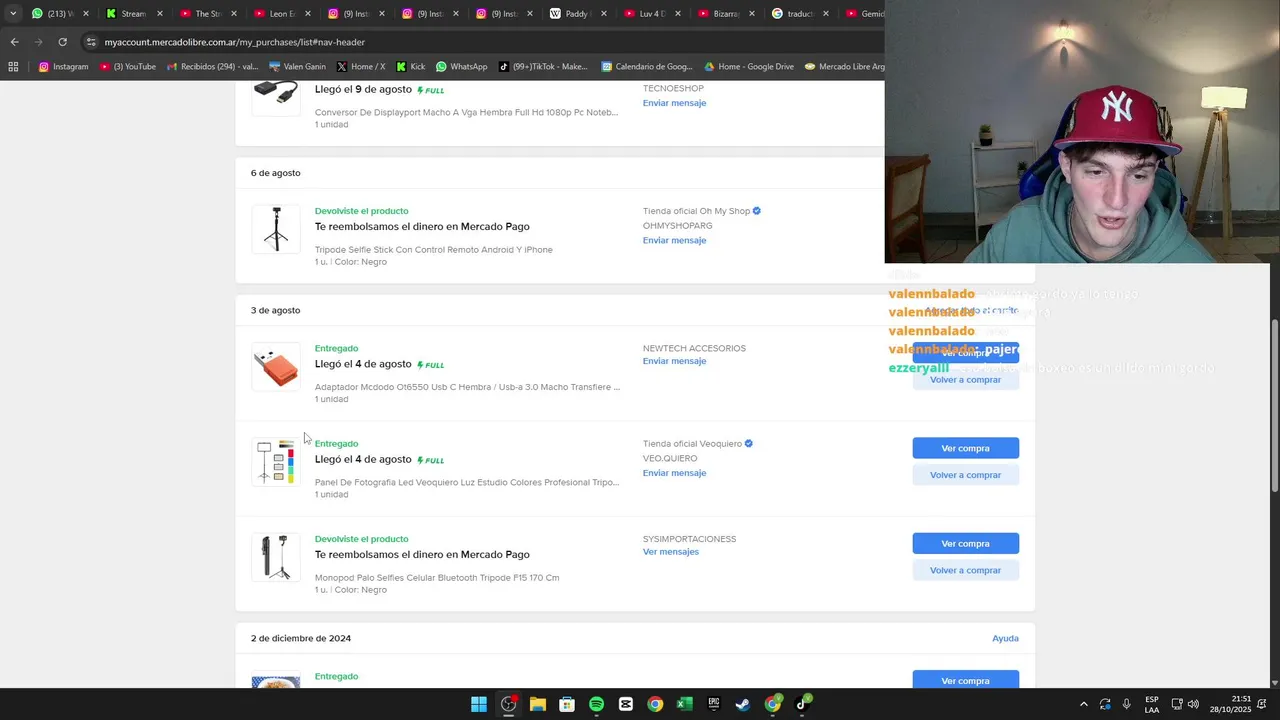This screenshot has height=720, width=1280.
Task: Open the TikTok bookmark
Action: tap(542, 67)
